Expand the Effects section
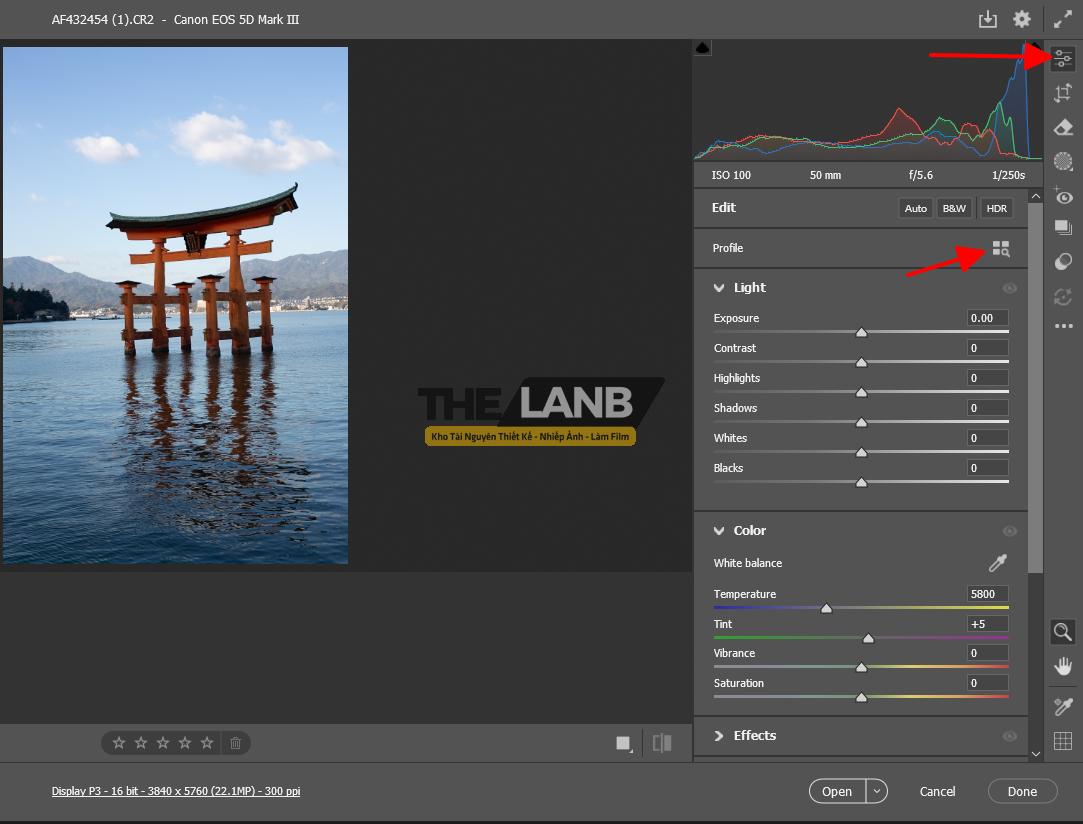 (719, 736)
